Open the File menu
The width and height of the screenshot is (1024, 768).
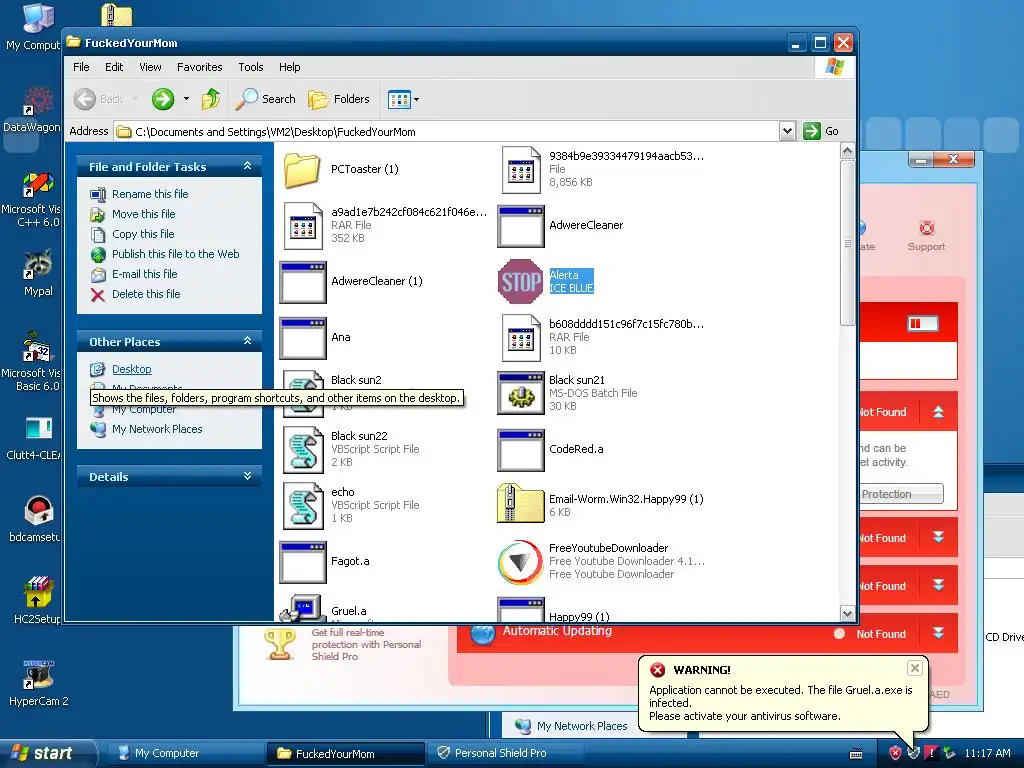click(81, 67)
